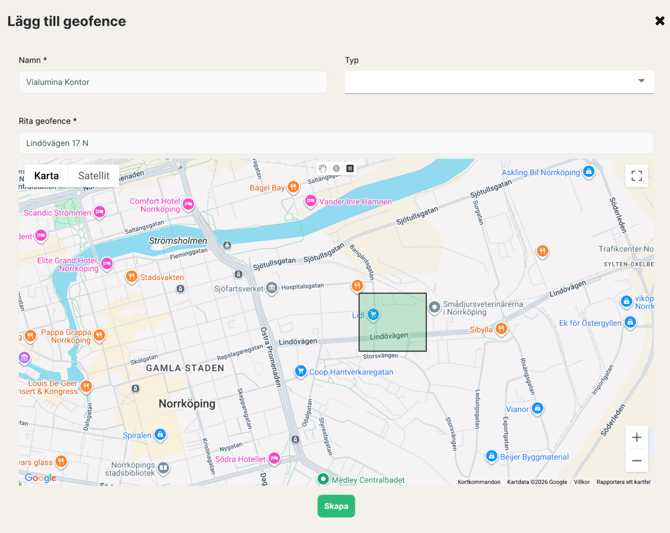
Task: Switch to Karta map view
Action: coord(46,176)
